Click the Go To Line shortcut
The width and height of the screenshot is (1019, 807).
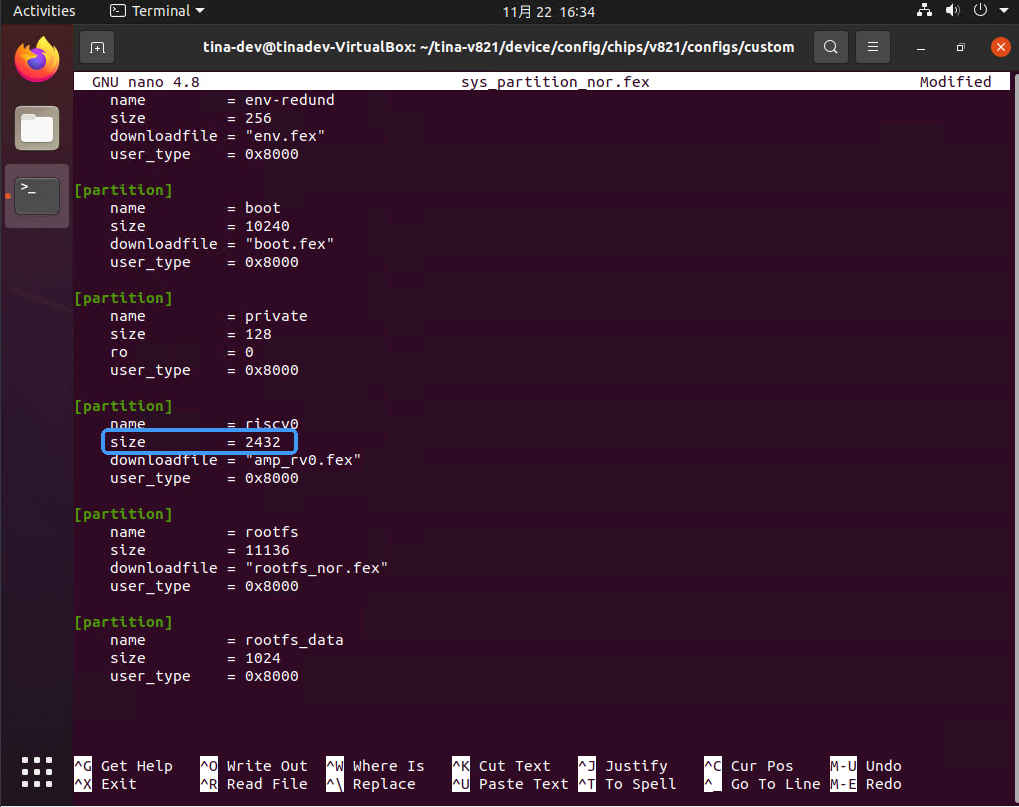[x=763, y=784]
